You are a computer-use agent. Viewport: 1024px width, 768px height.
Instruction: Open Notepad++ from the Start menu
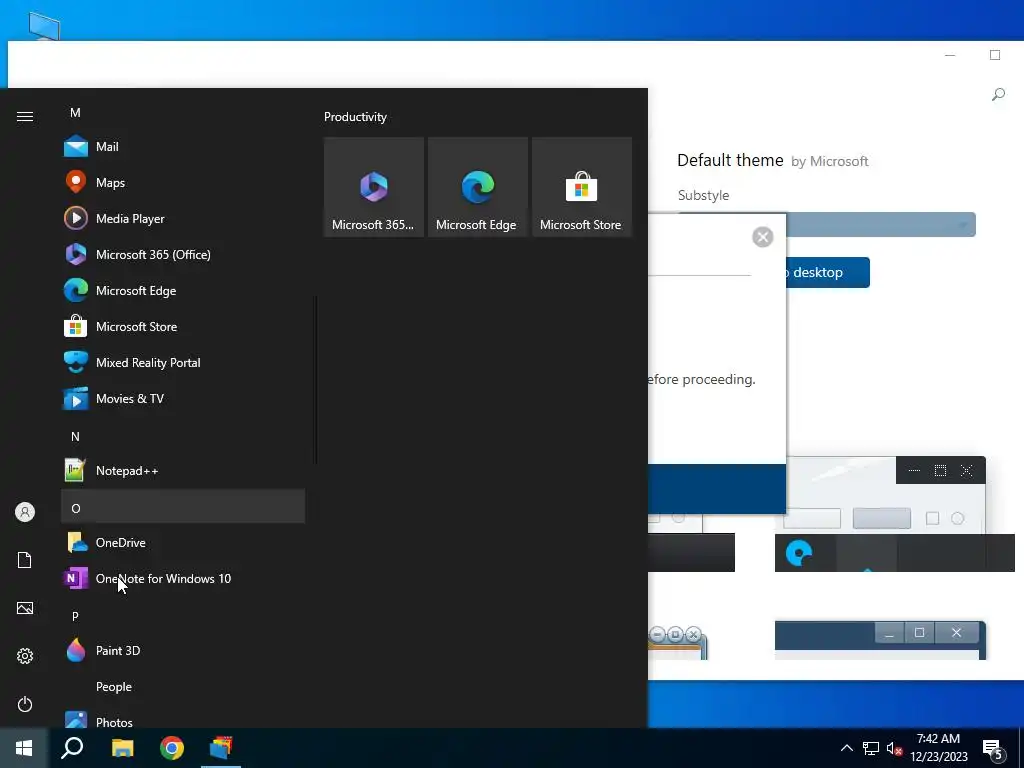(x=183, y=470)
